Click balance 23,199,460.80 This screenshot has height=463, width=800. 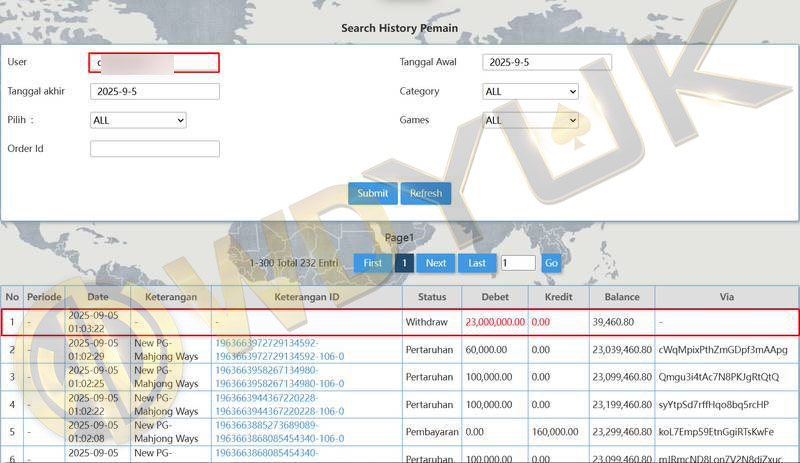[622, 404]
